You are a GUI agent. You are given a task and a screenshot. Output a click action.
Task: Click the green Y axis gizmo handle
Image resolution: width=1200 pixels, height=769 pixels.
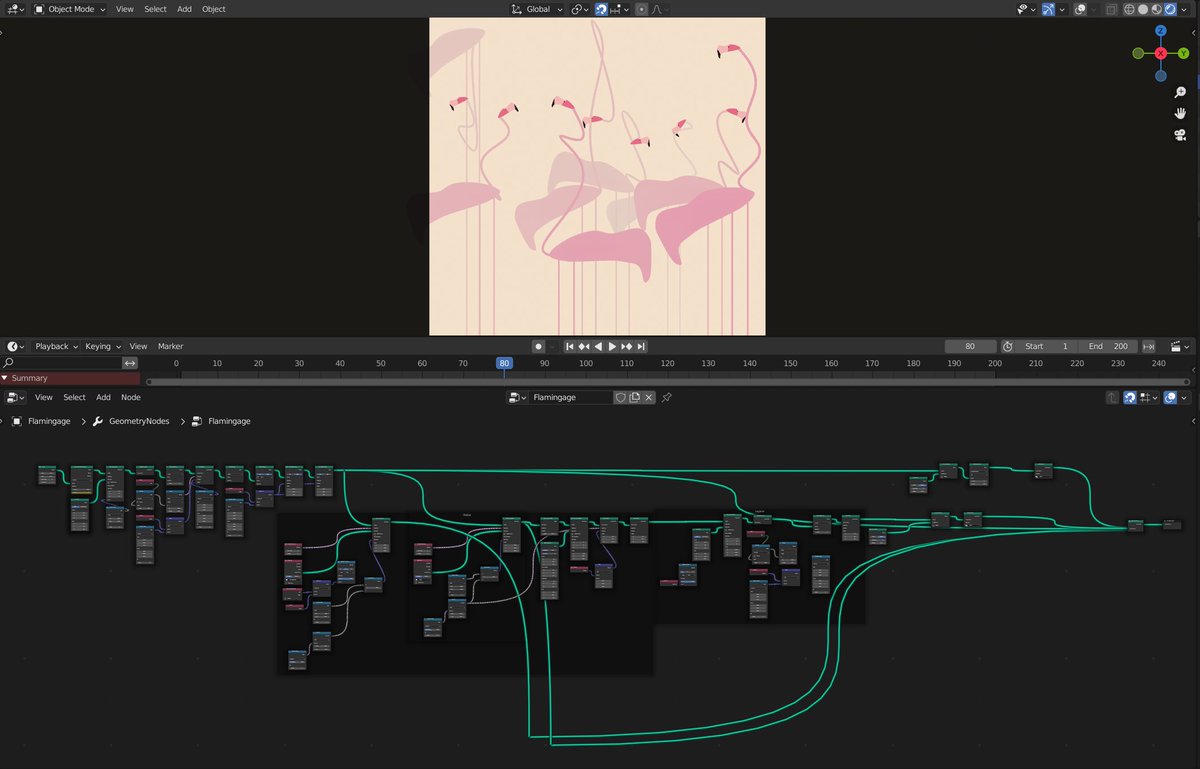coord(1183,53)
